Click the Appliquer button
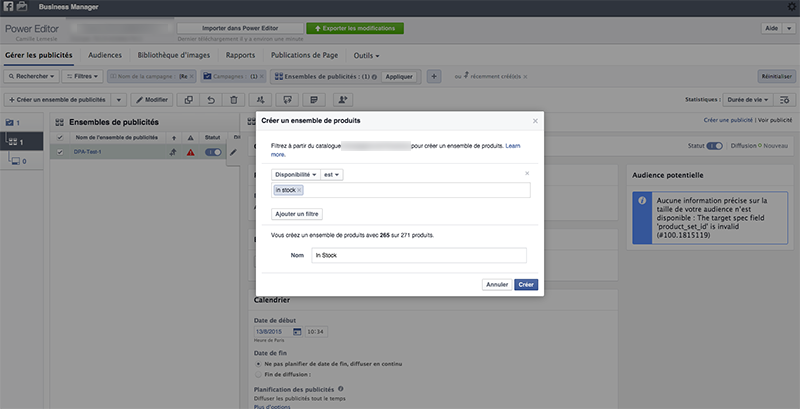The image size is (800, 409). click(x=399, y=76)
